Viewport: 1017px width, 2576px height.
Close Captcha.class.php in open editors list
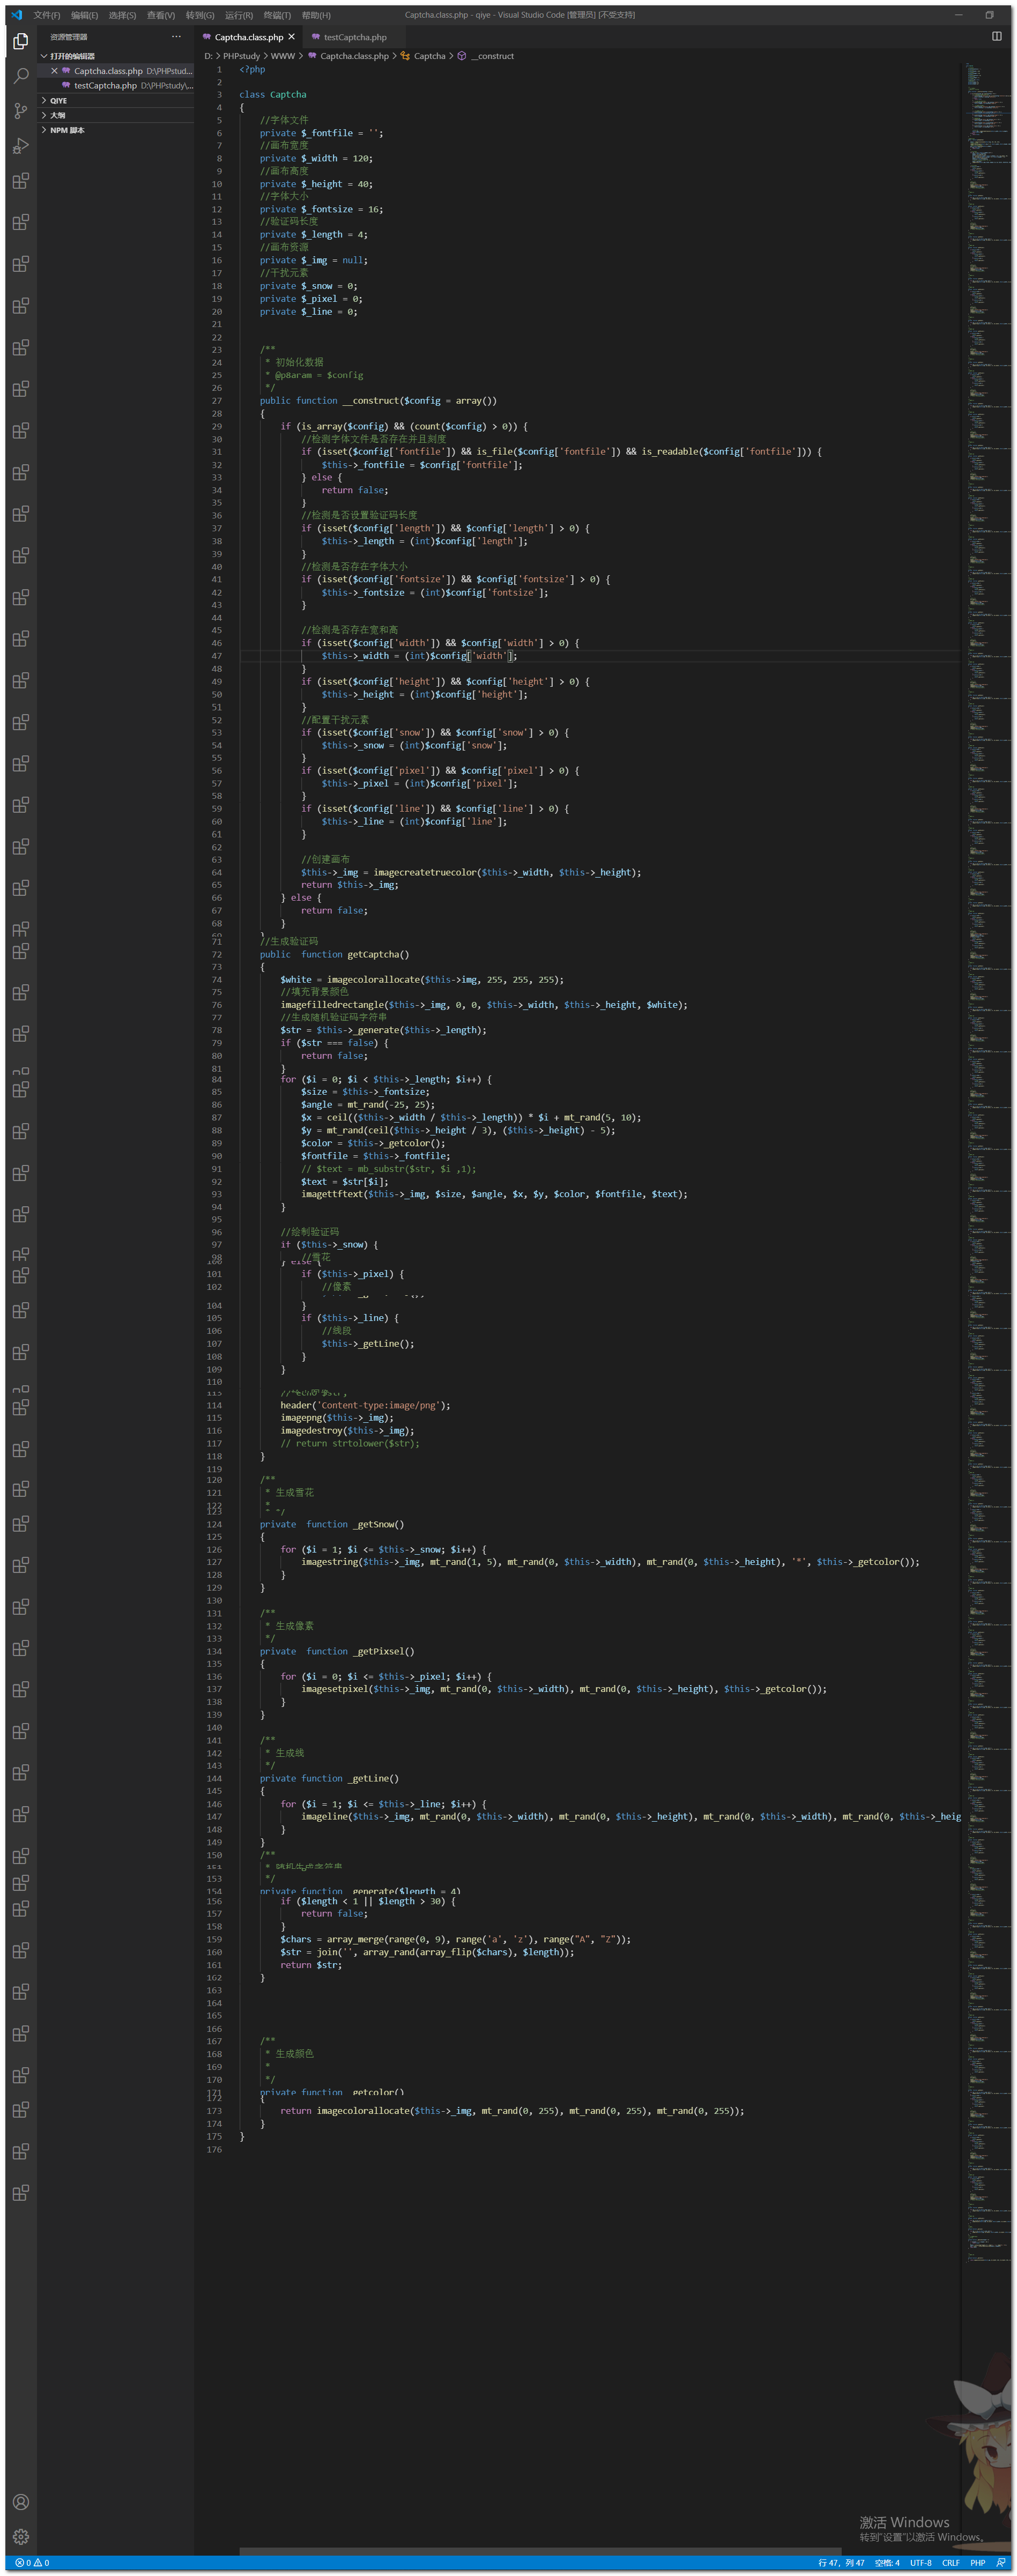point(54,71)
